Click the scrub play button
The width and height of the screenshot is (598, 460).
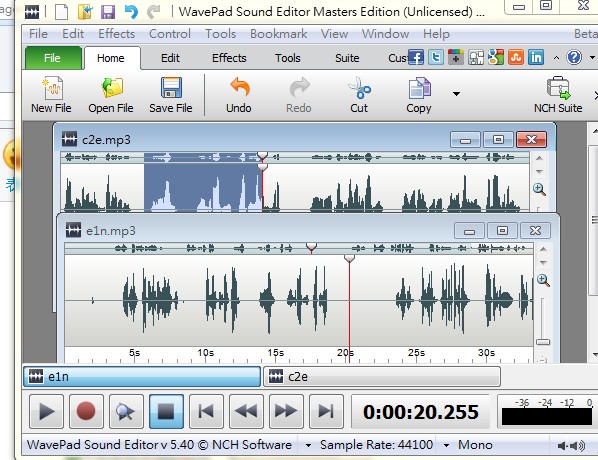coord(126,412)
